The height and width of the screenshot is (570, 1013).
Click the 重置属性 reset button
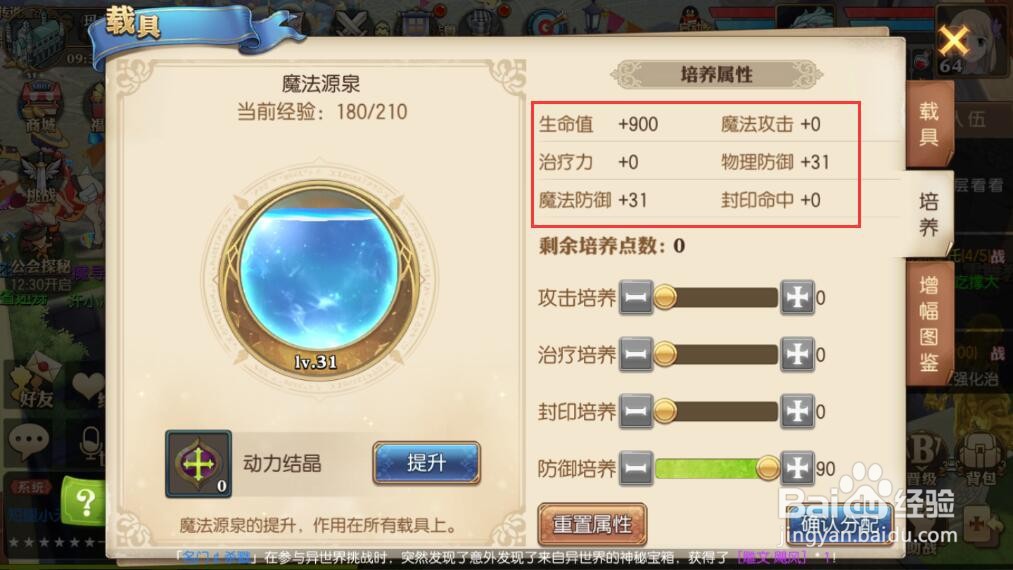592,524
